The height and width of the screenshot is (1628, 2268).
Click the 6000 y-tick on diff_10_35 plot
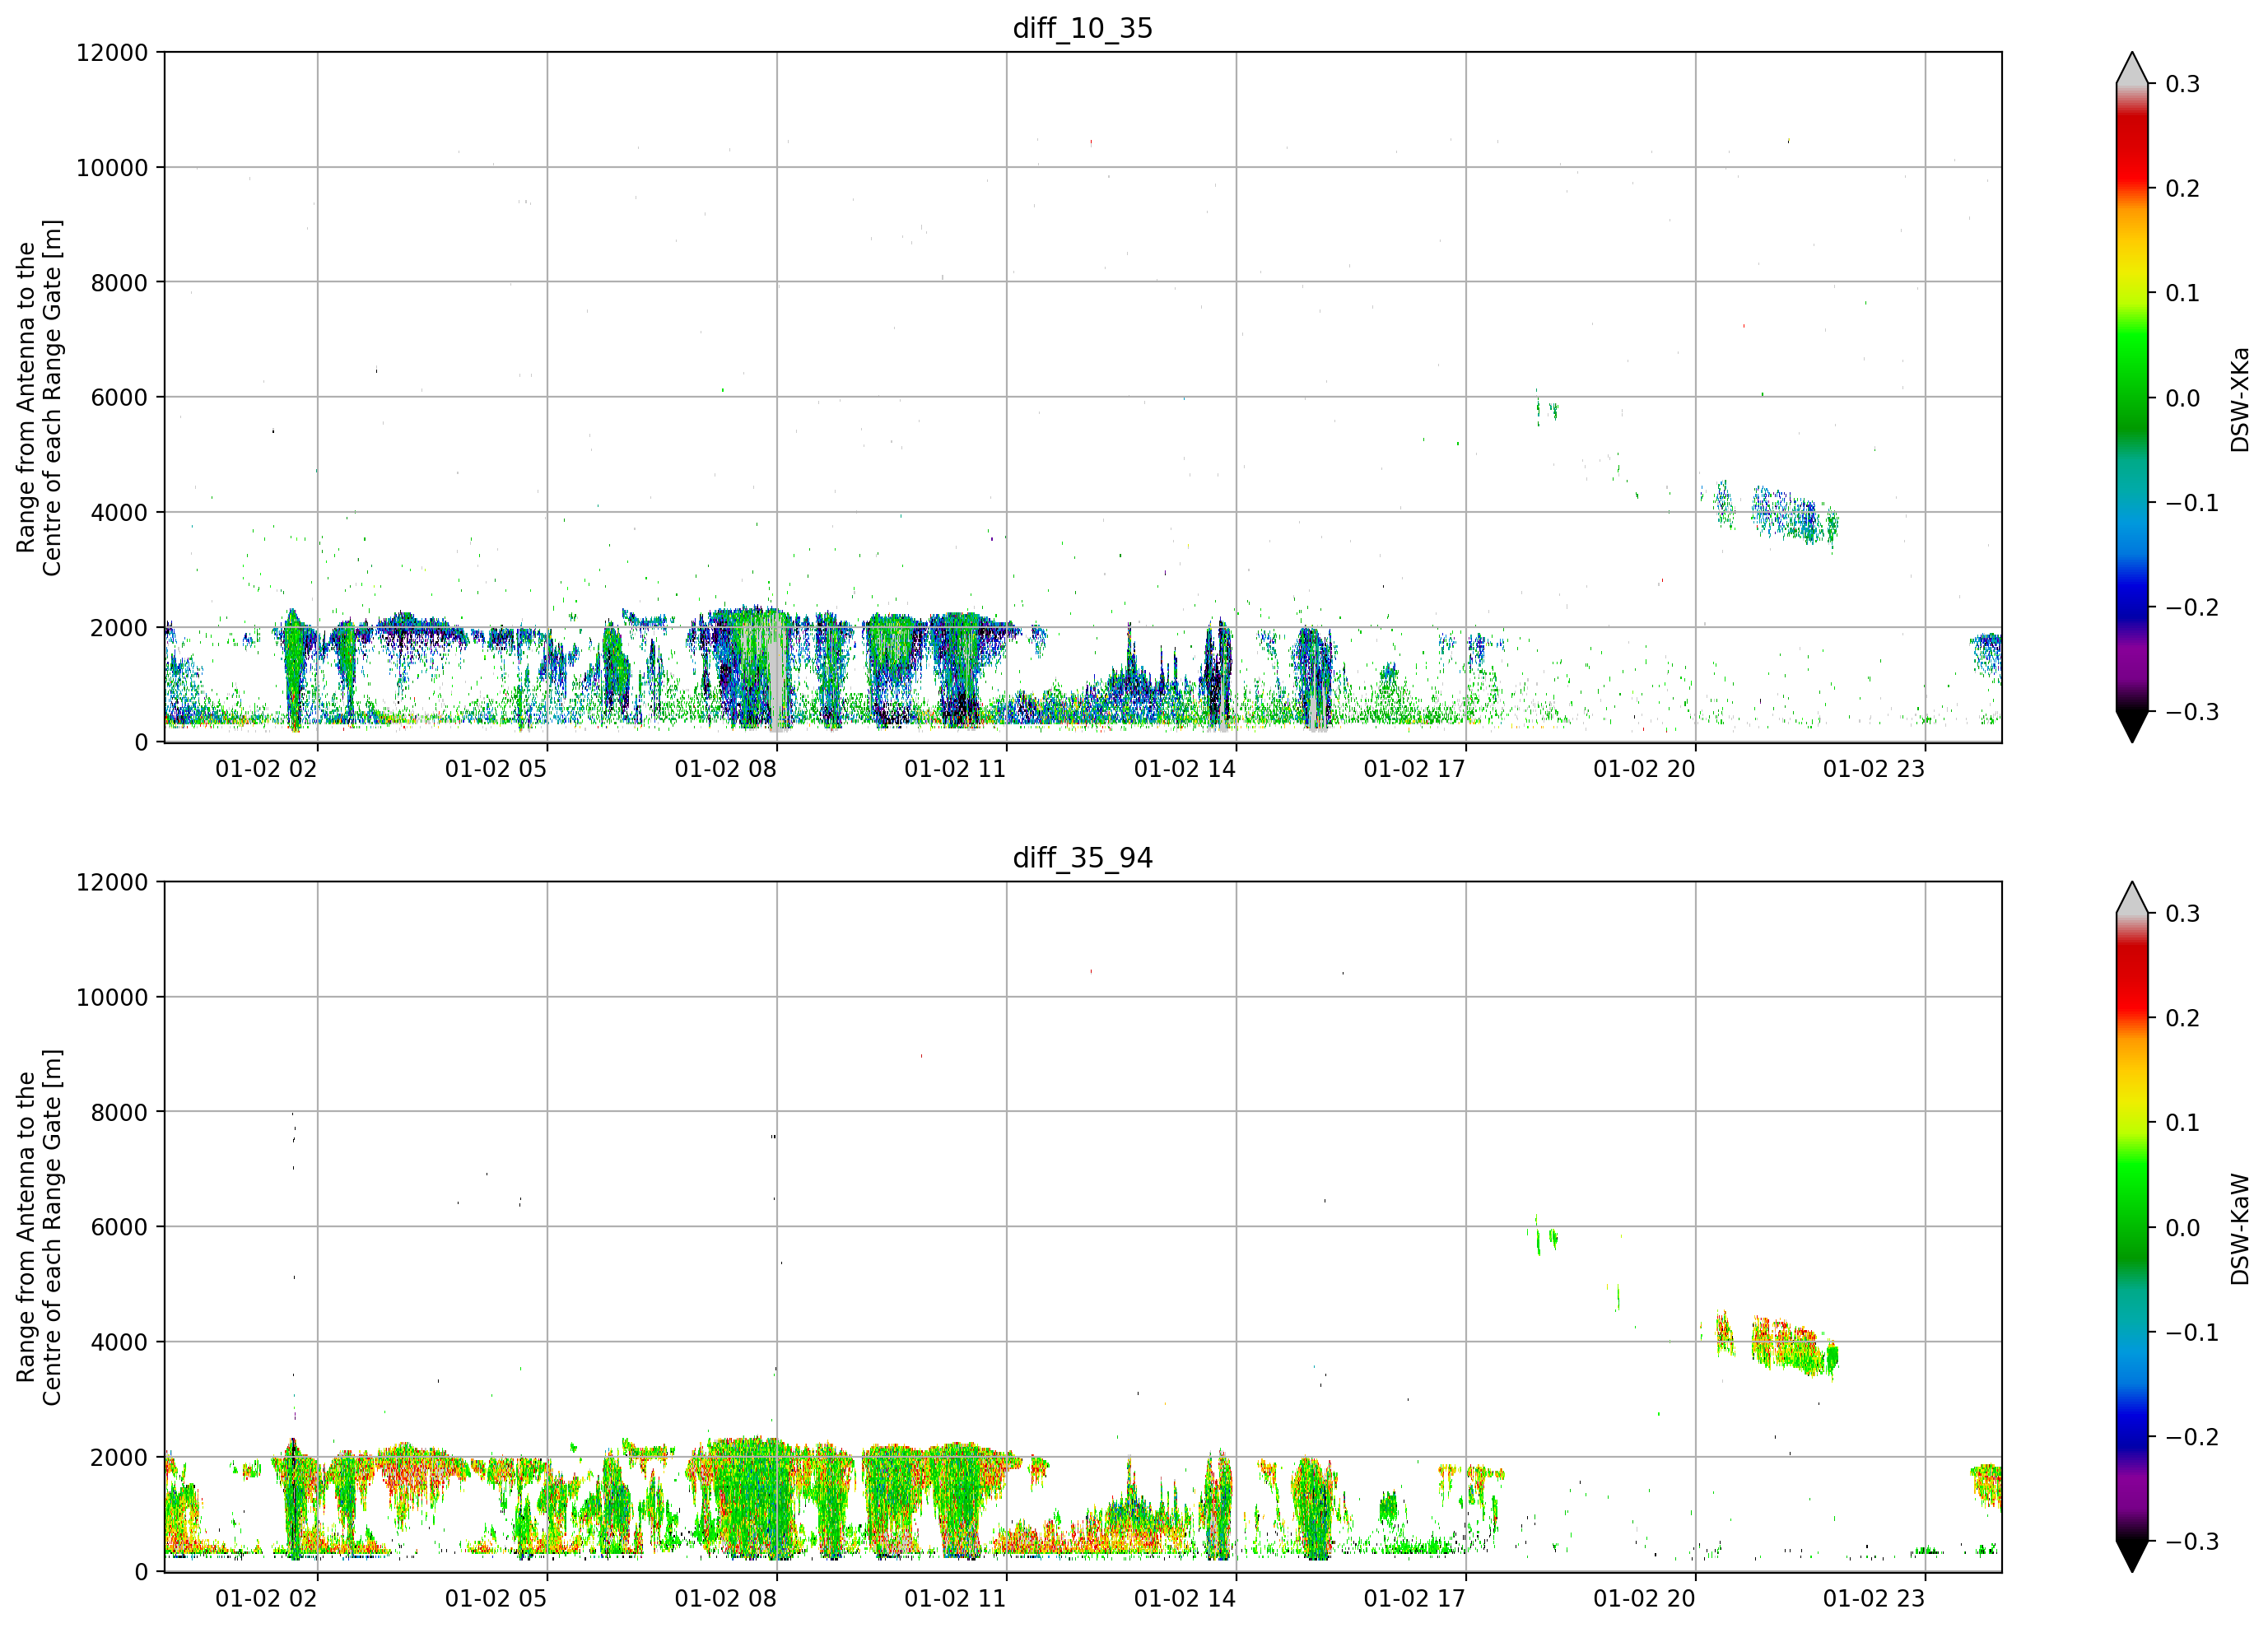pos(119,397)
